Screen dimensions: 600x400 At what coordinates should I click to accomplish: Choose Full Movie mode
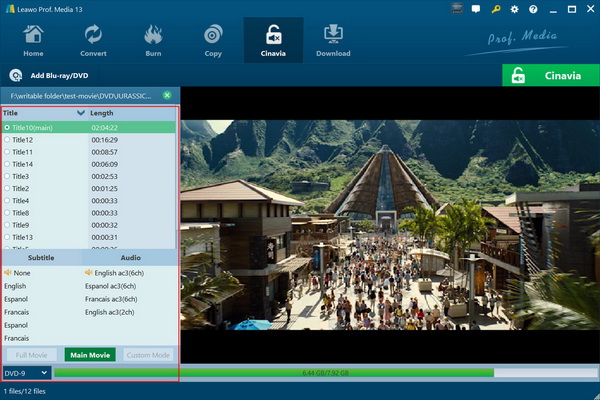point(31,355)
